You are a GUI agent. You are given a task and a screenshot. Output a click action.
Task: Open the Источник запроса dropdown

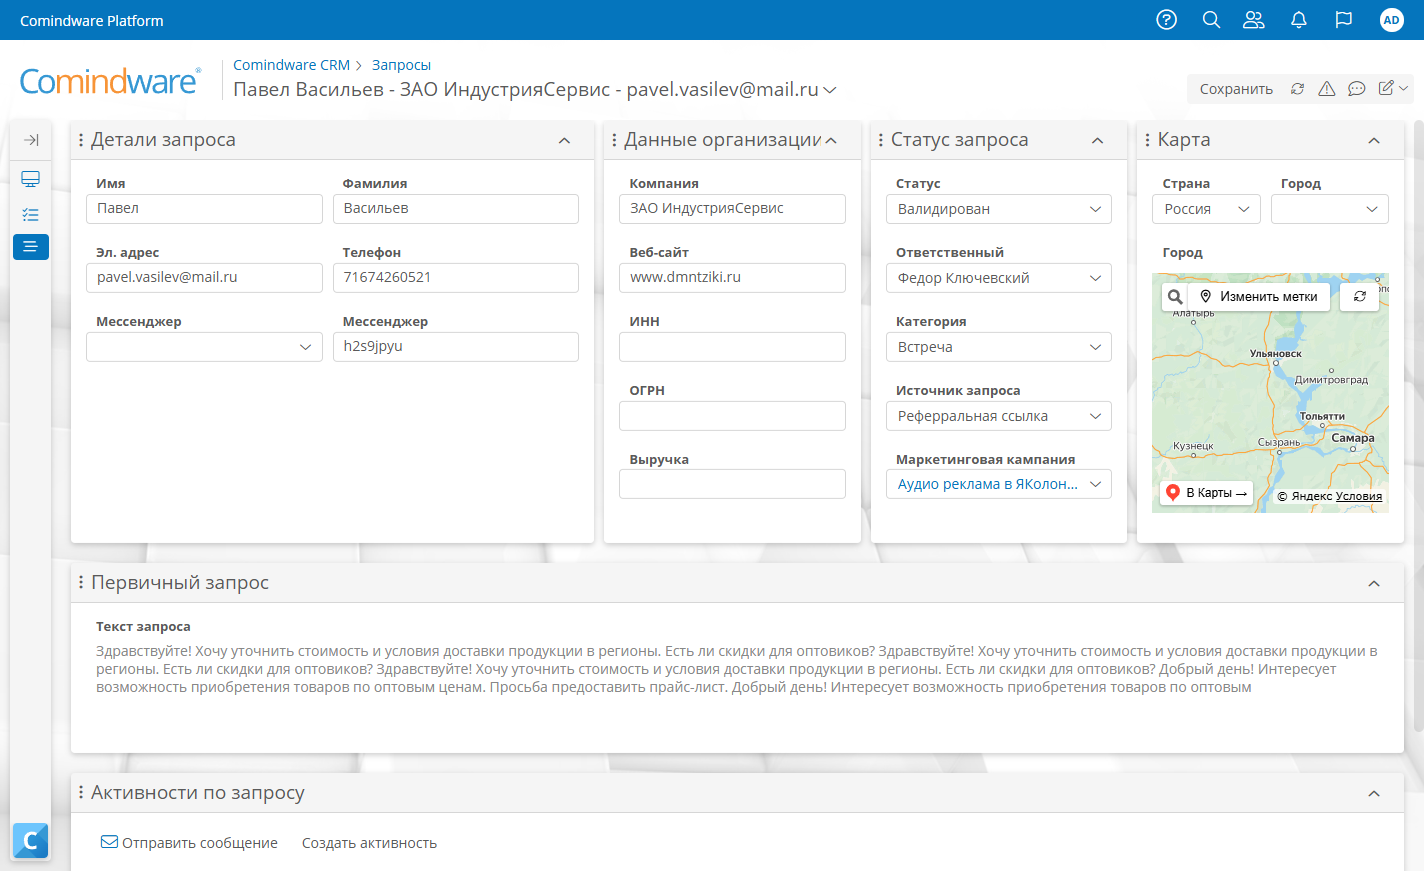998,416
